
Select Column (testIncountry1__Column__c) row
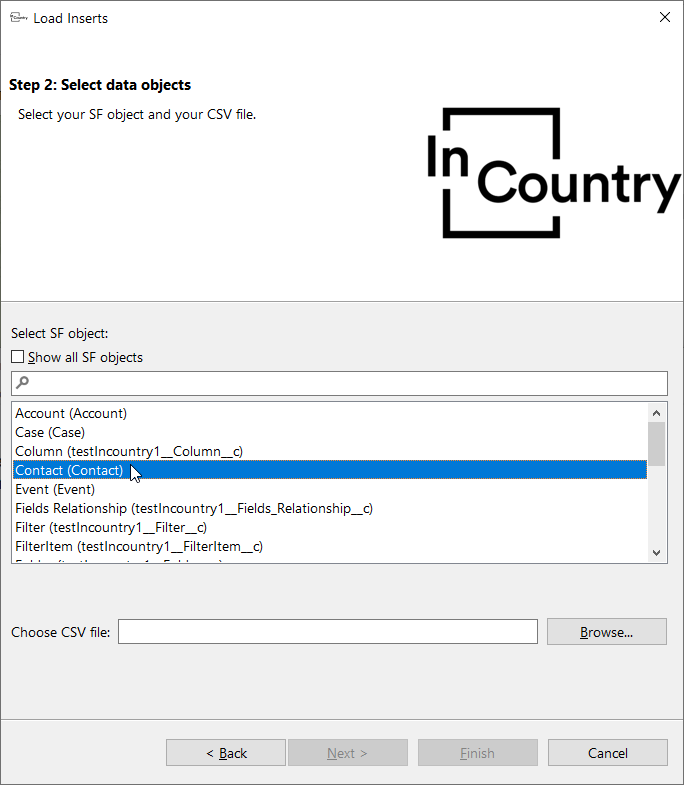pos(329,452)
